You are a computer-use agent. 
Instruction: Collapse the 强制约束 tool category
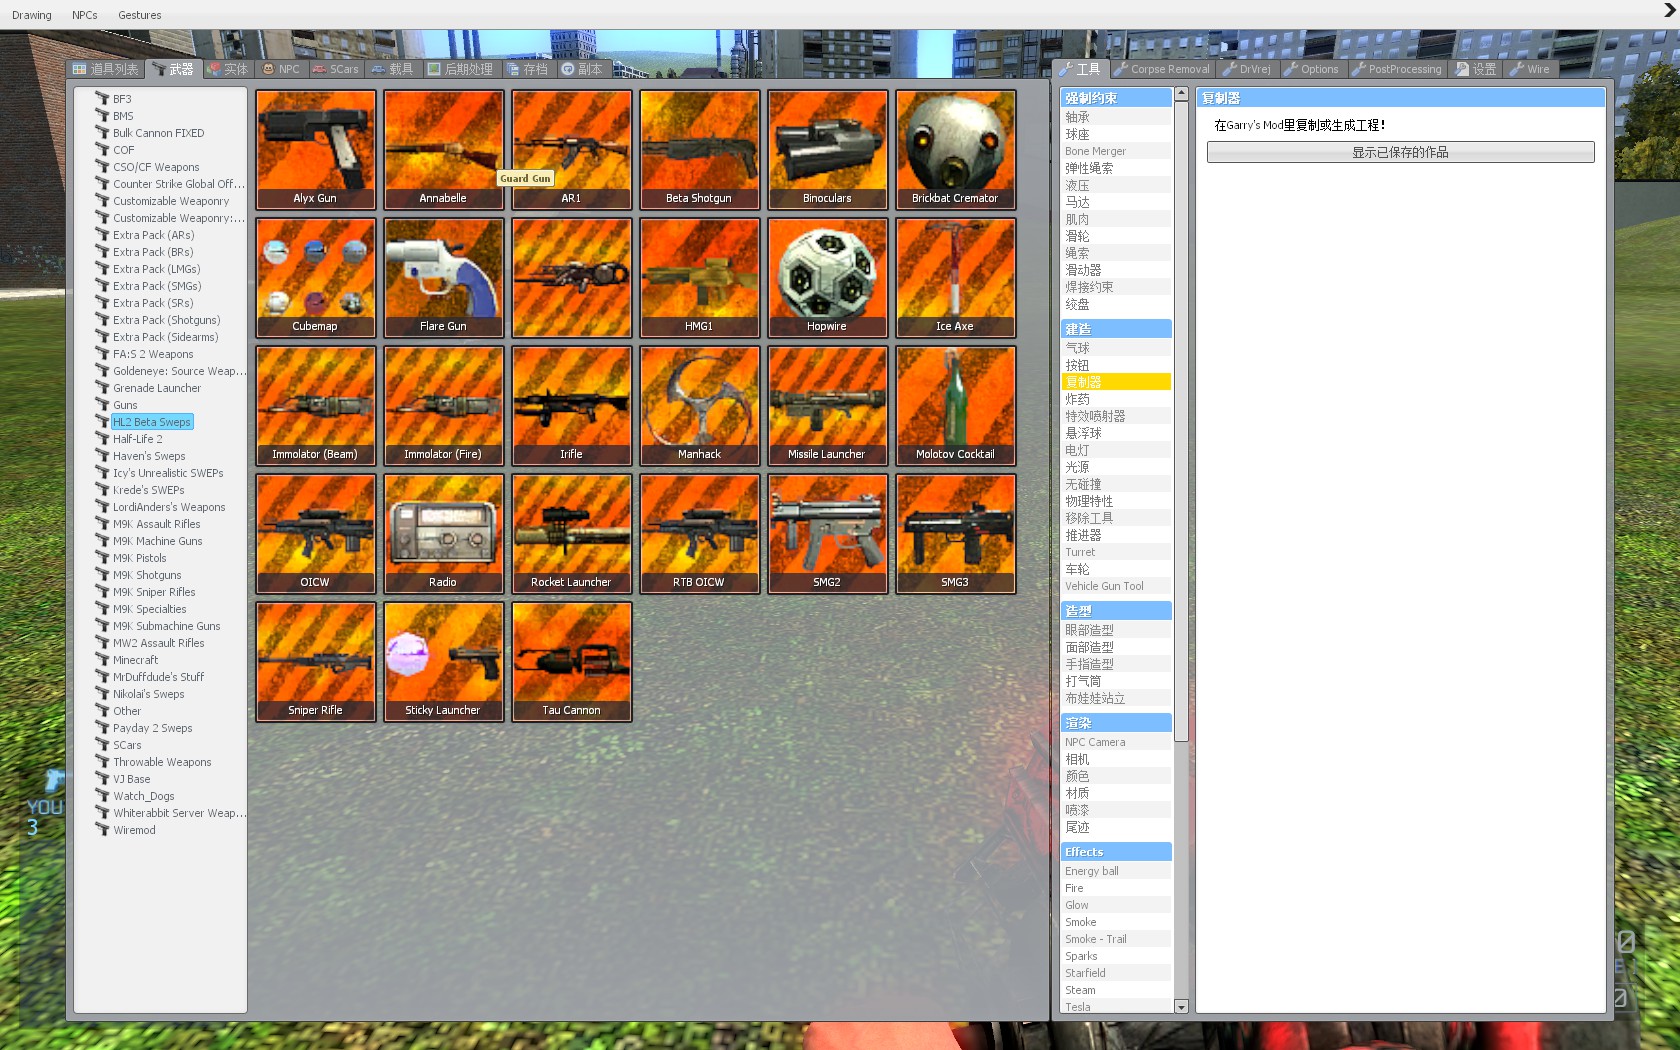(x=1116, y=98)
